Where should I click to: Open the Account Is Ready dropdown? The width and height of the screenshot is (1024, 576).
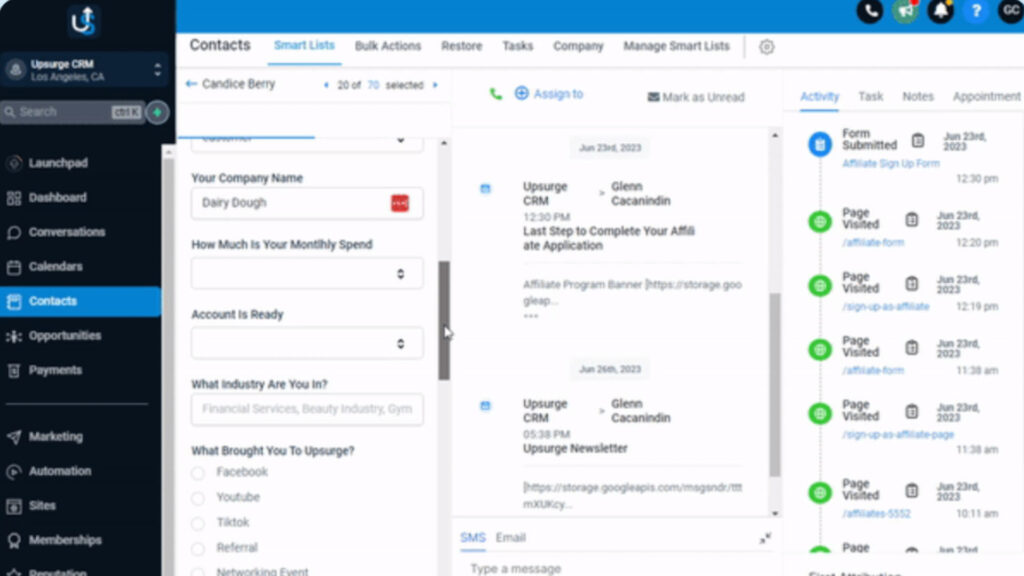tap(307, 344)
